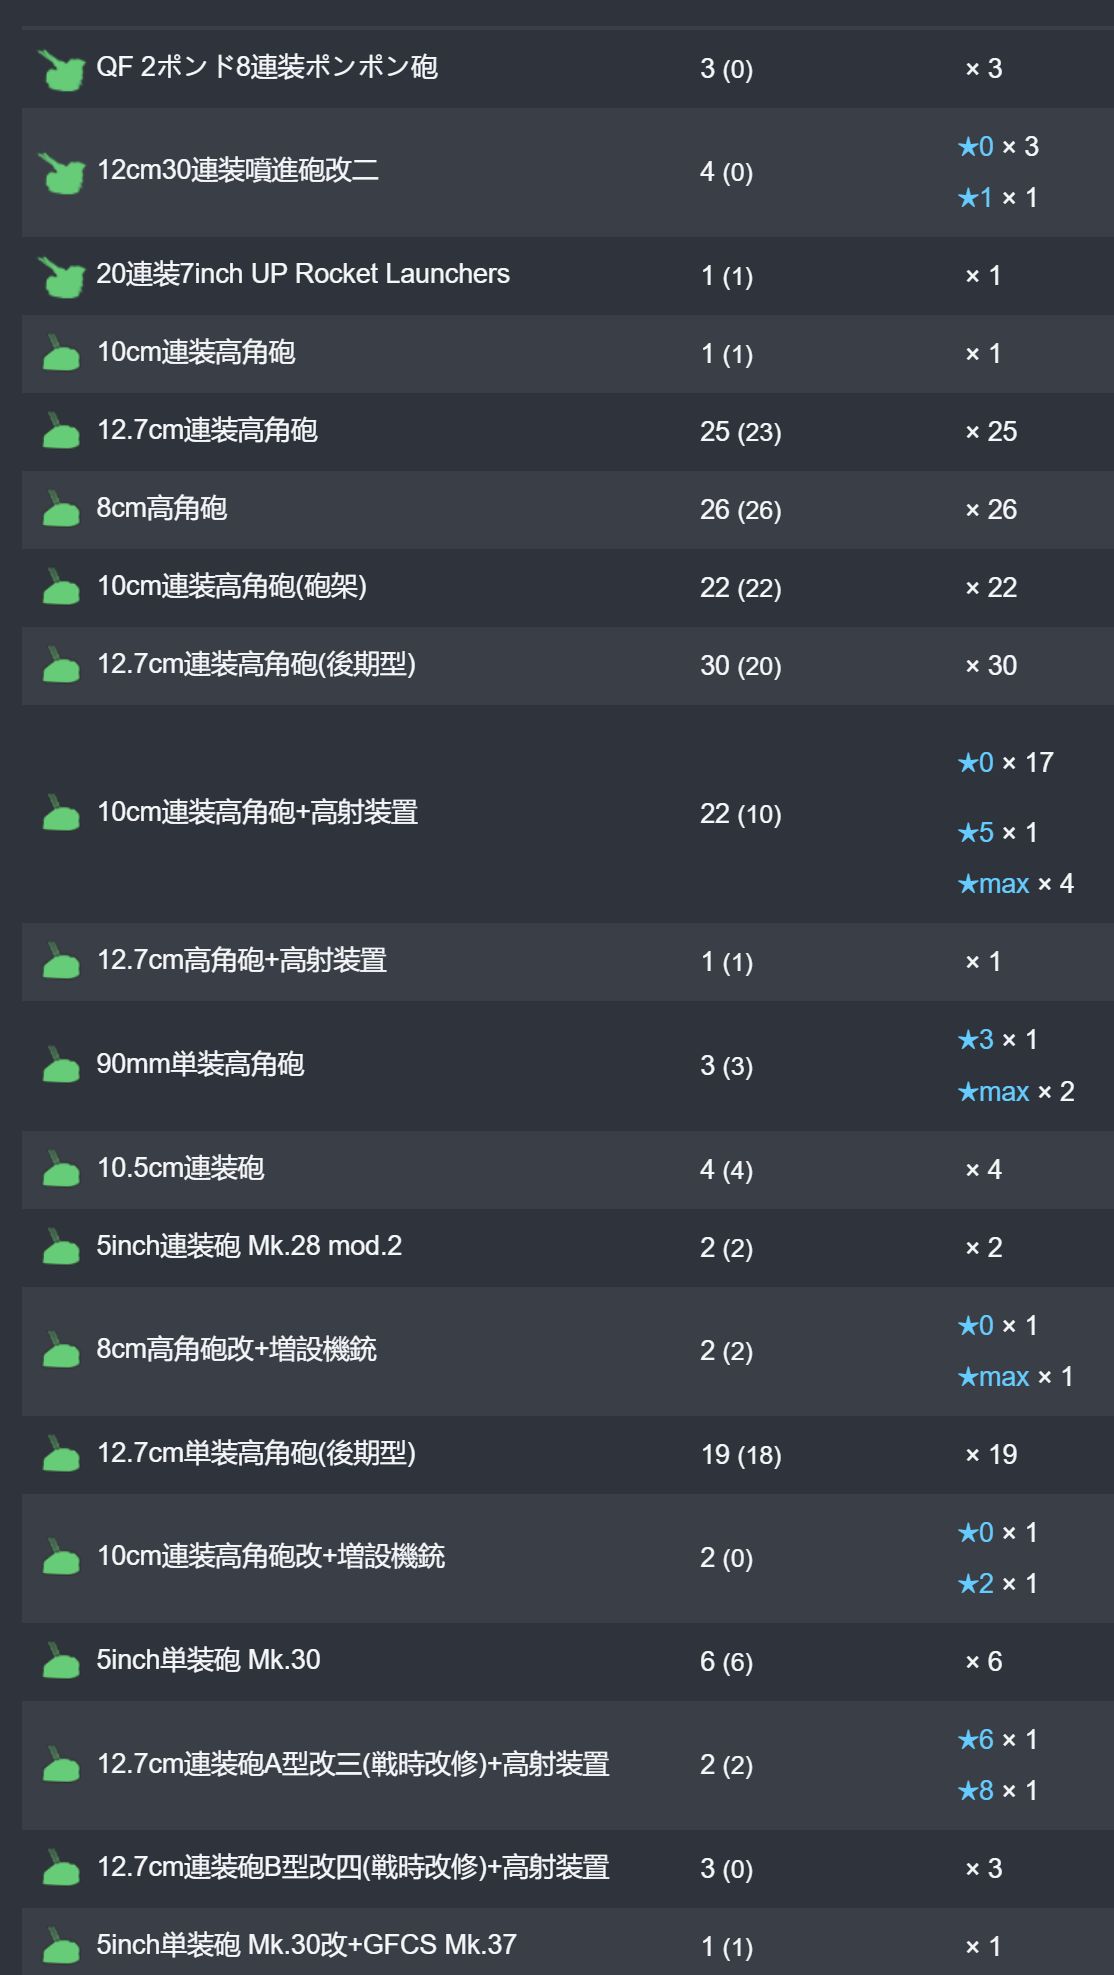Select the 12.7cm連装高角砲 equipment name
The width and height of the screenshot is (1114, 1975).
[207, 430]
